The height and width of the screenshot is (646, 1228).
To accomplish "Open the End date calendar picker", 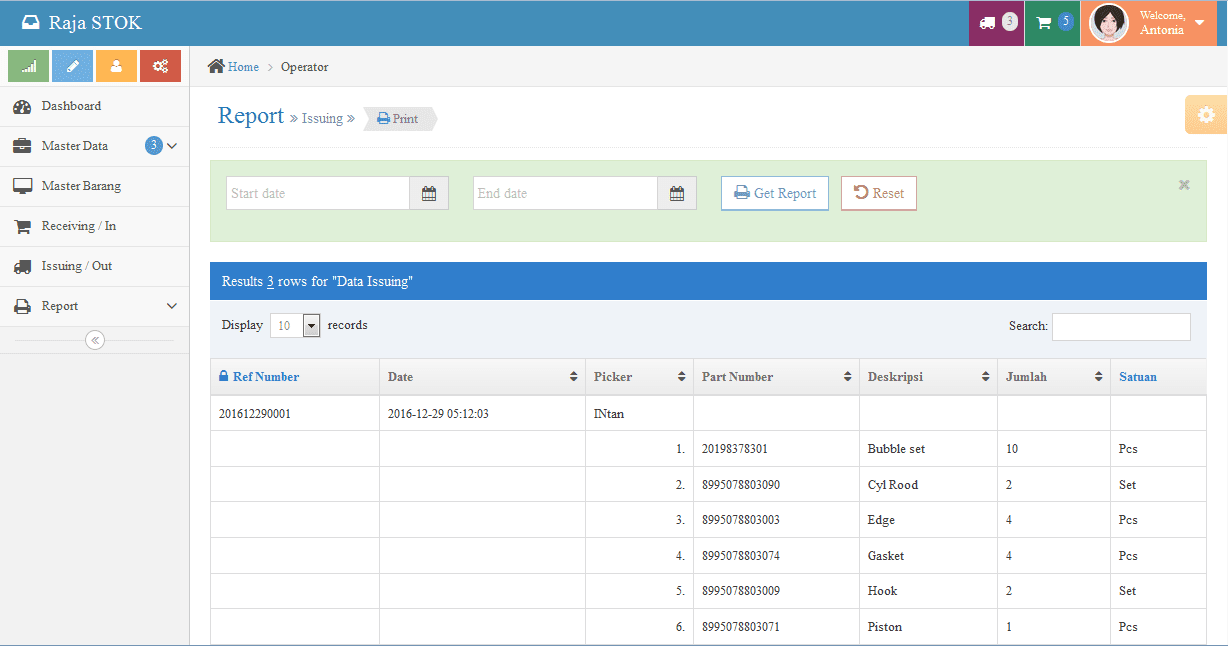I will click(677, 192).
